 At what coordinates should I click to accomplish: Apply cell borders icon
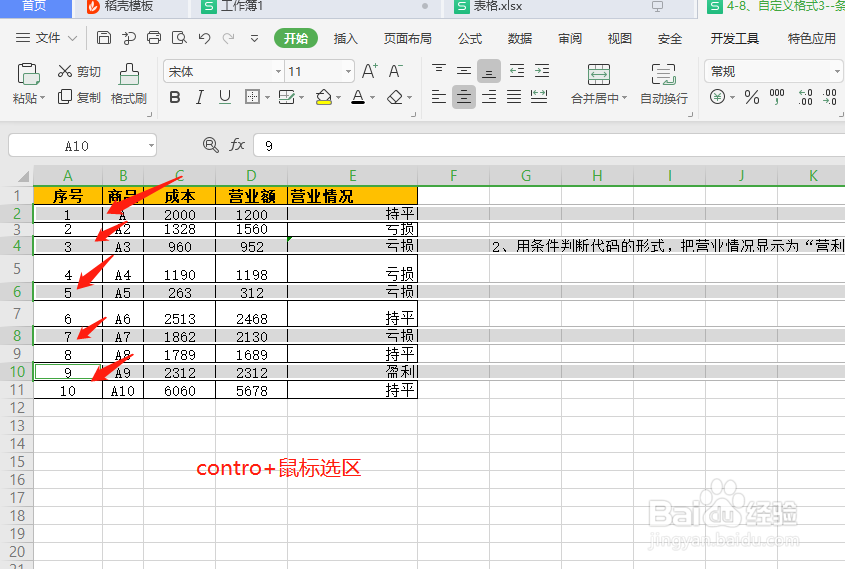tap(252, 98)
